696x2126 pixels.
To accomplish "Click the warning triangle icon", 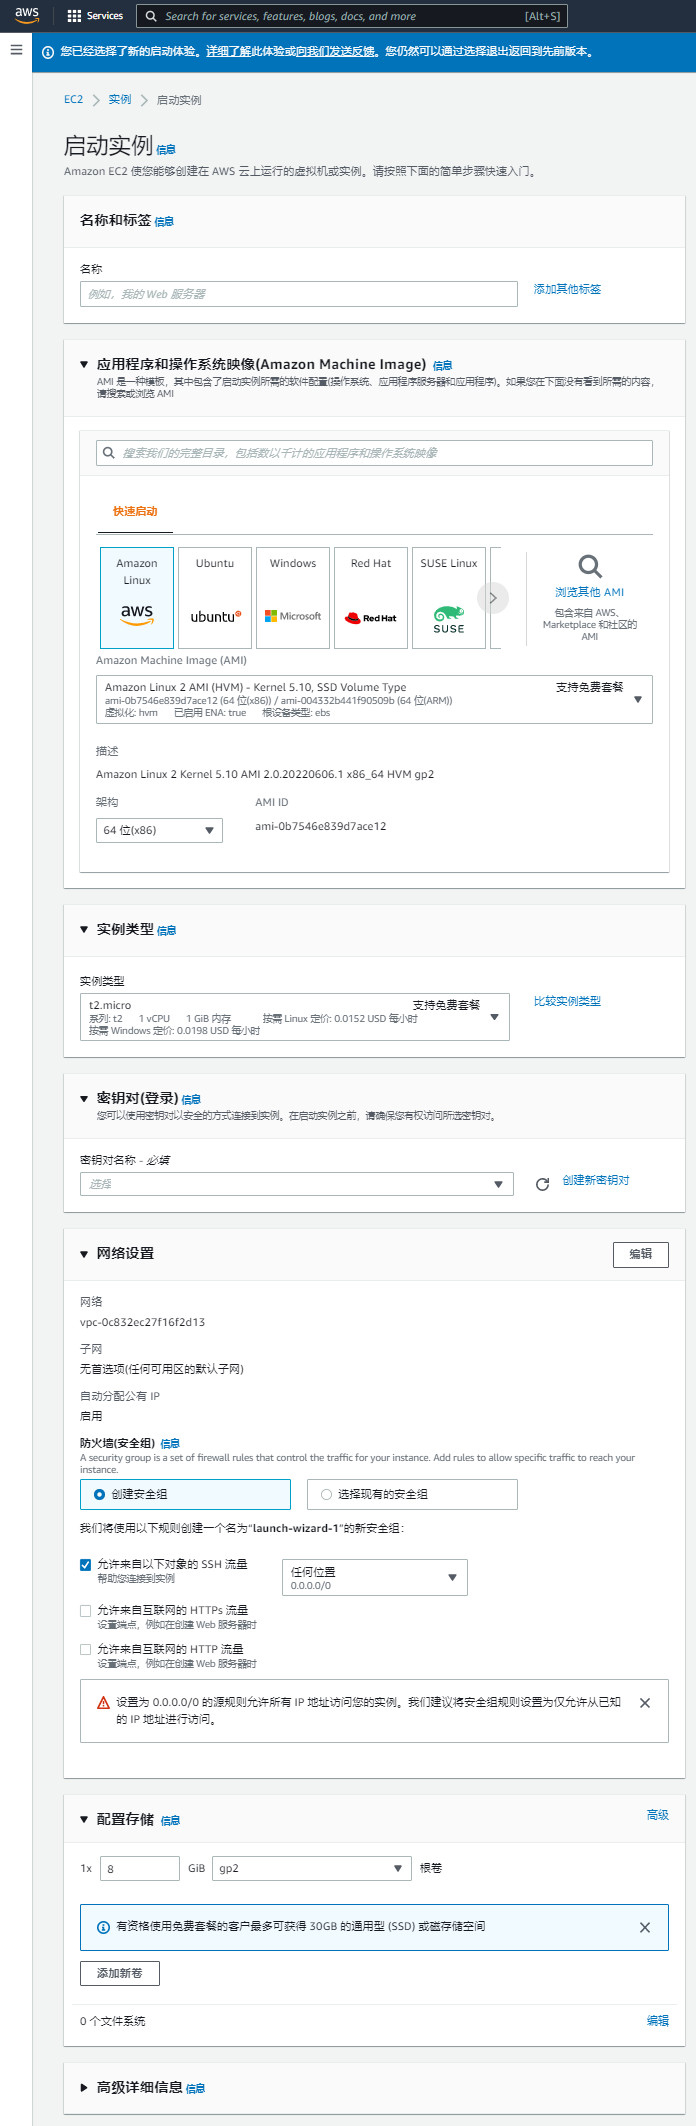I will pyautogui.click(x=103, y=1702).
